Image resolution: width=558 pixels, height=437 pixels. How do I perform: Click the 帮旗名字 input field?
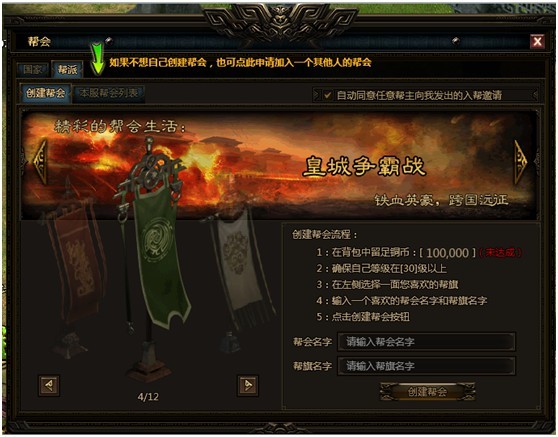[426, 366]
